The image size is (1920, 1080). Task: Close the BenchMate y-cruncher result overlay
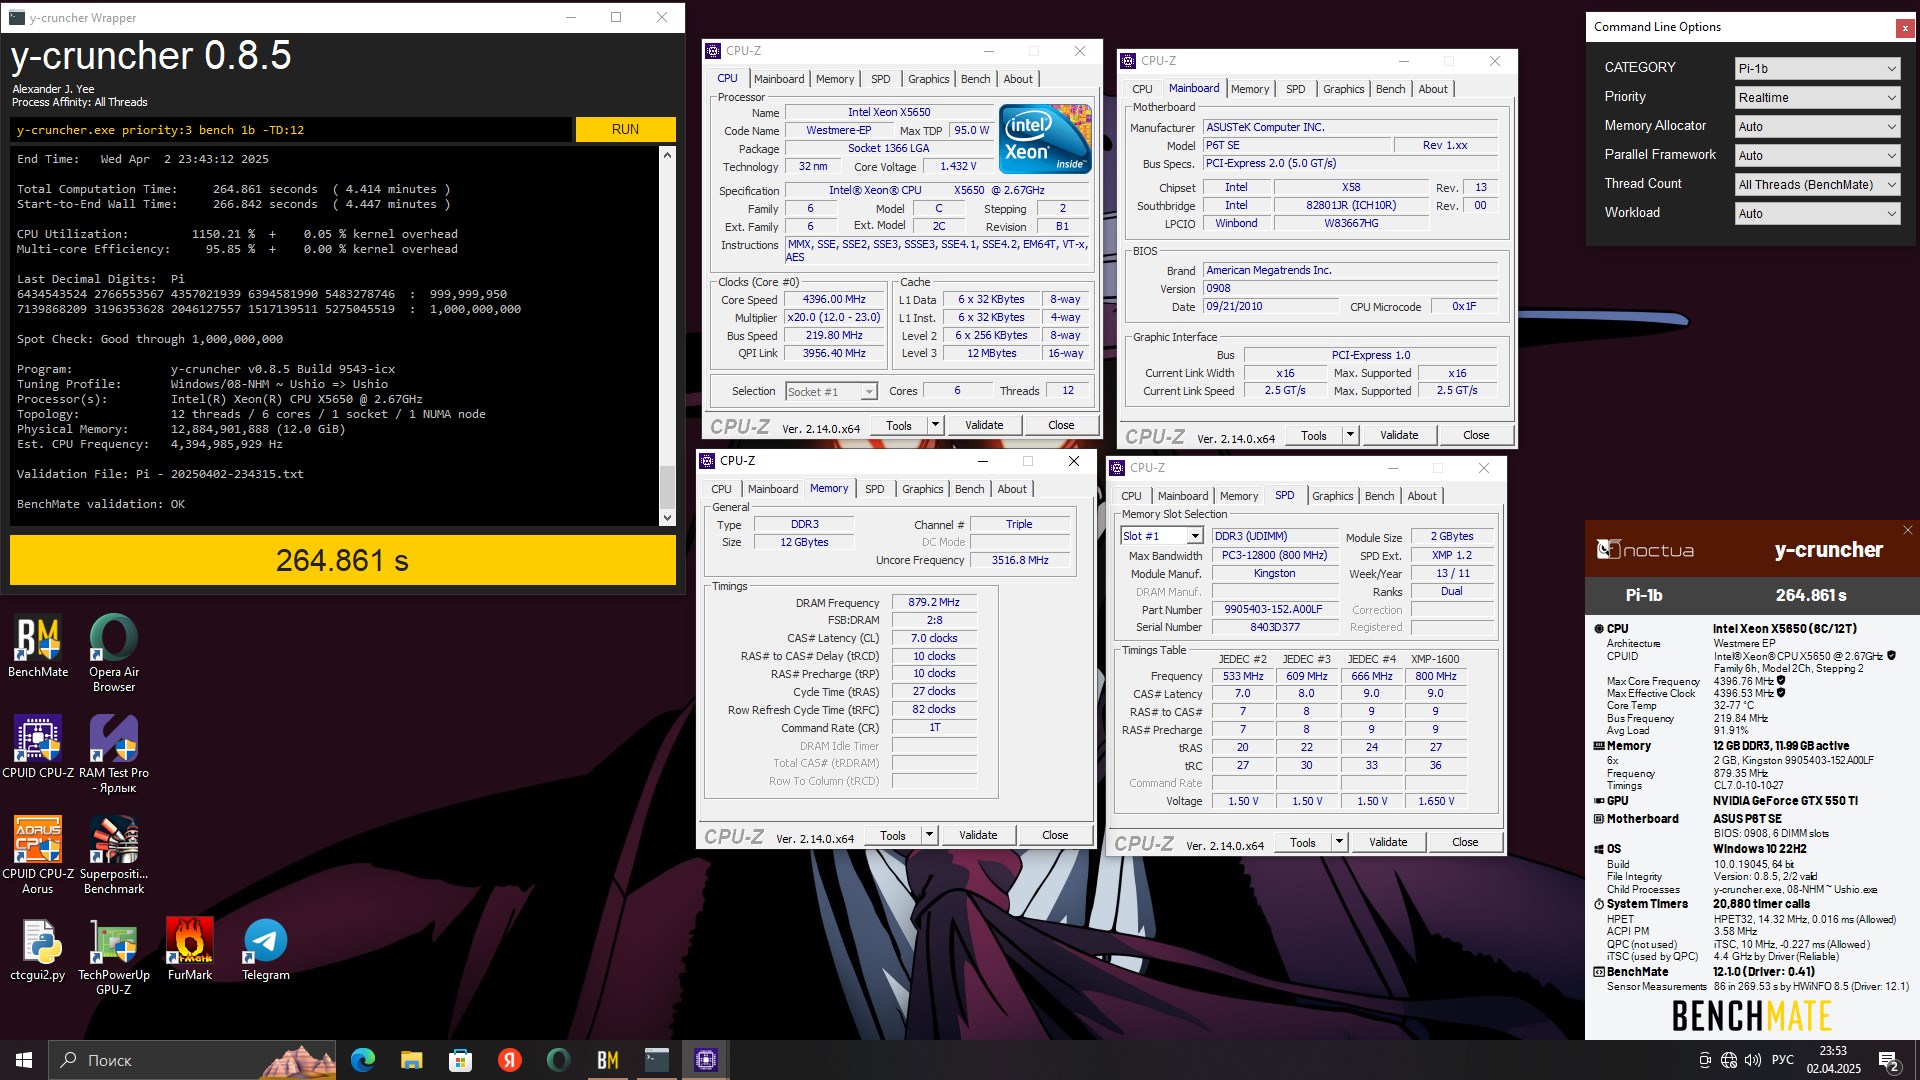(1907, 530)
